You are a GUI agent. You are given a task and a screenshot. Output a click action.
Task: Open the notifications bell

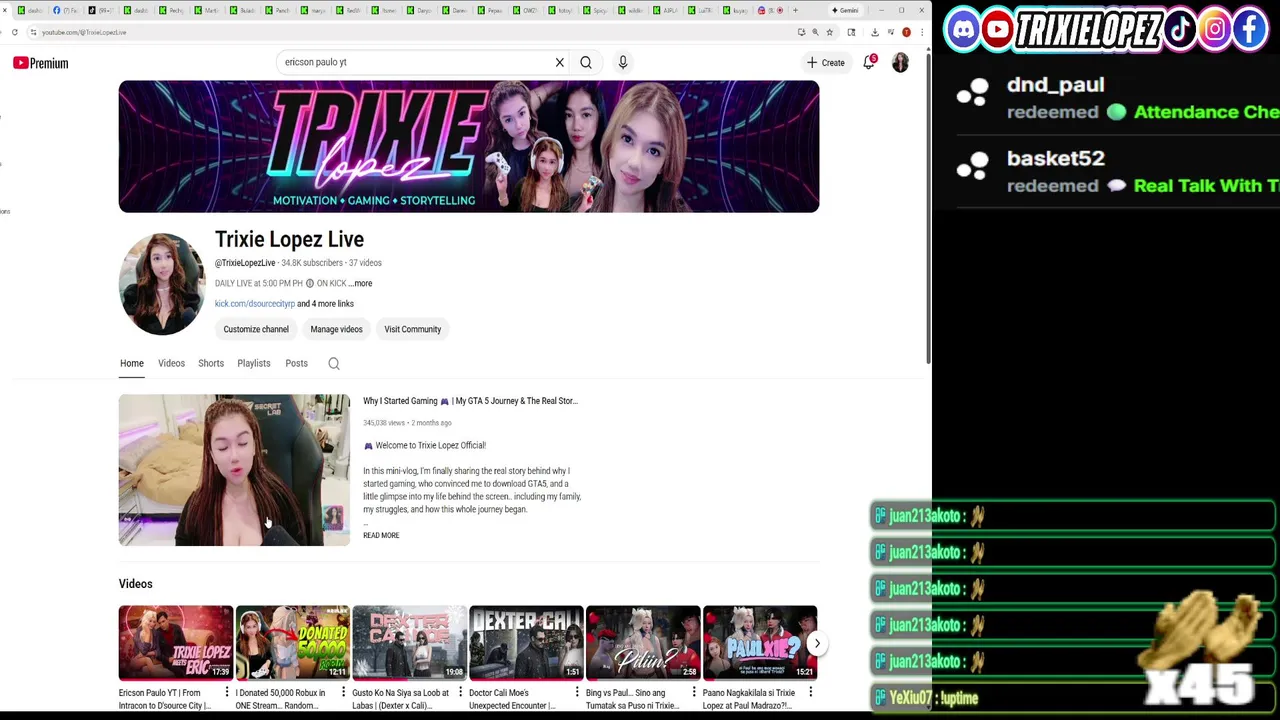click(869, 62)
